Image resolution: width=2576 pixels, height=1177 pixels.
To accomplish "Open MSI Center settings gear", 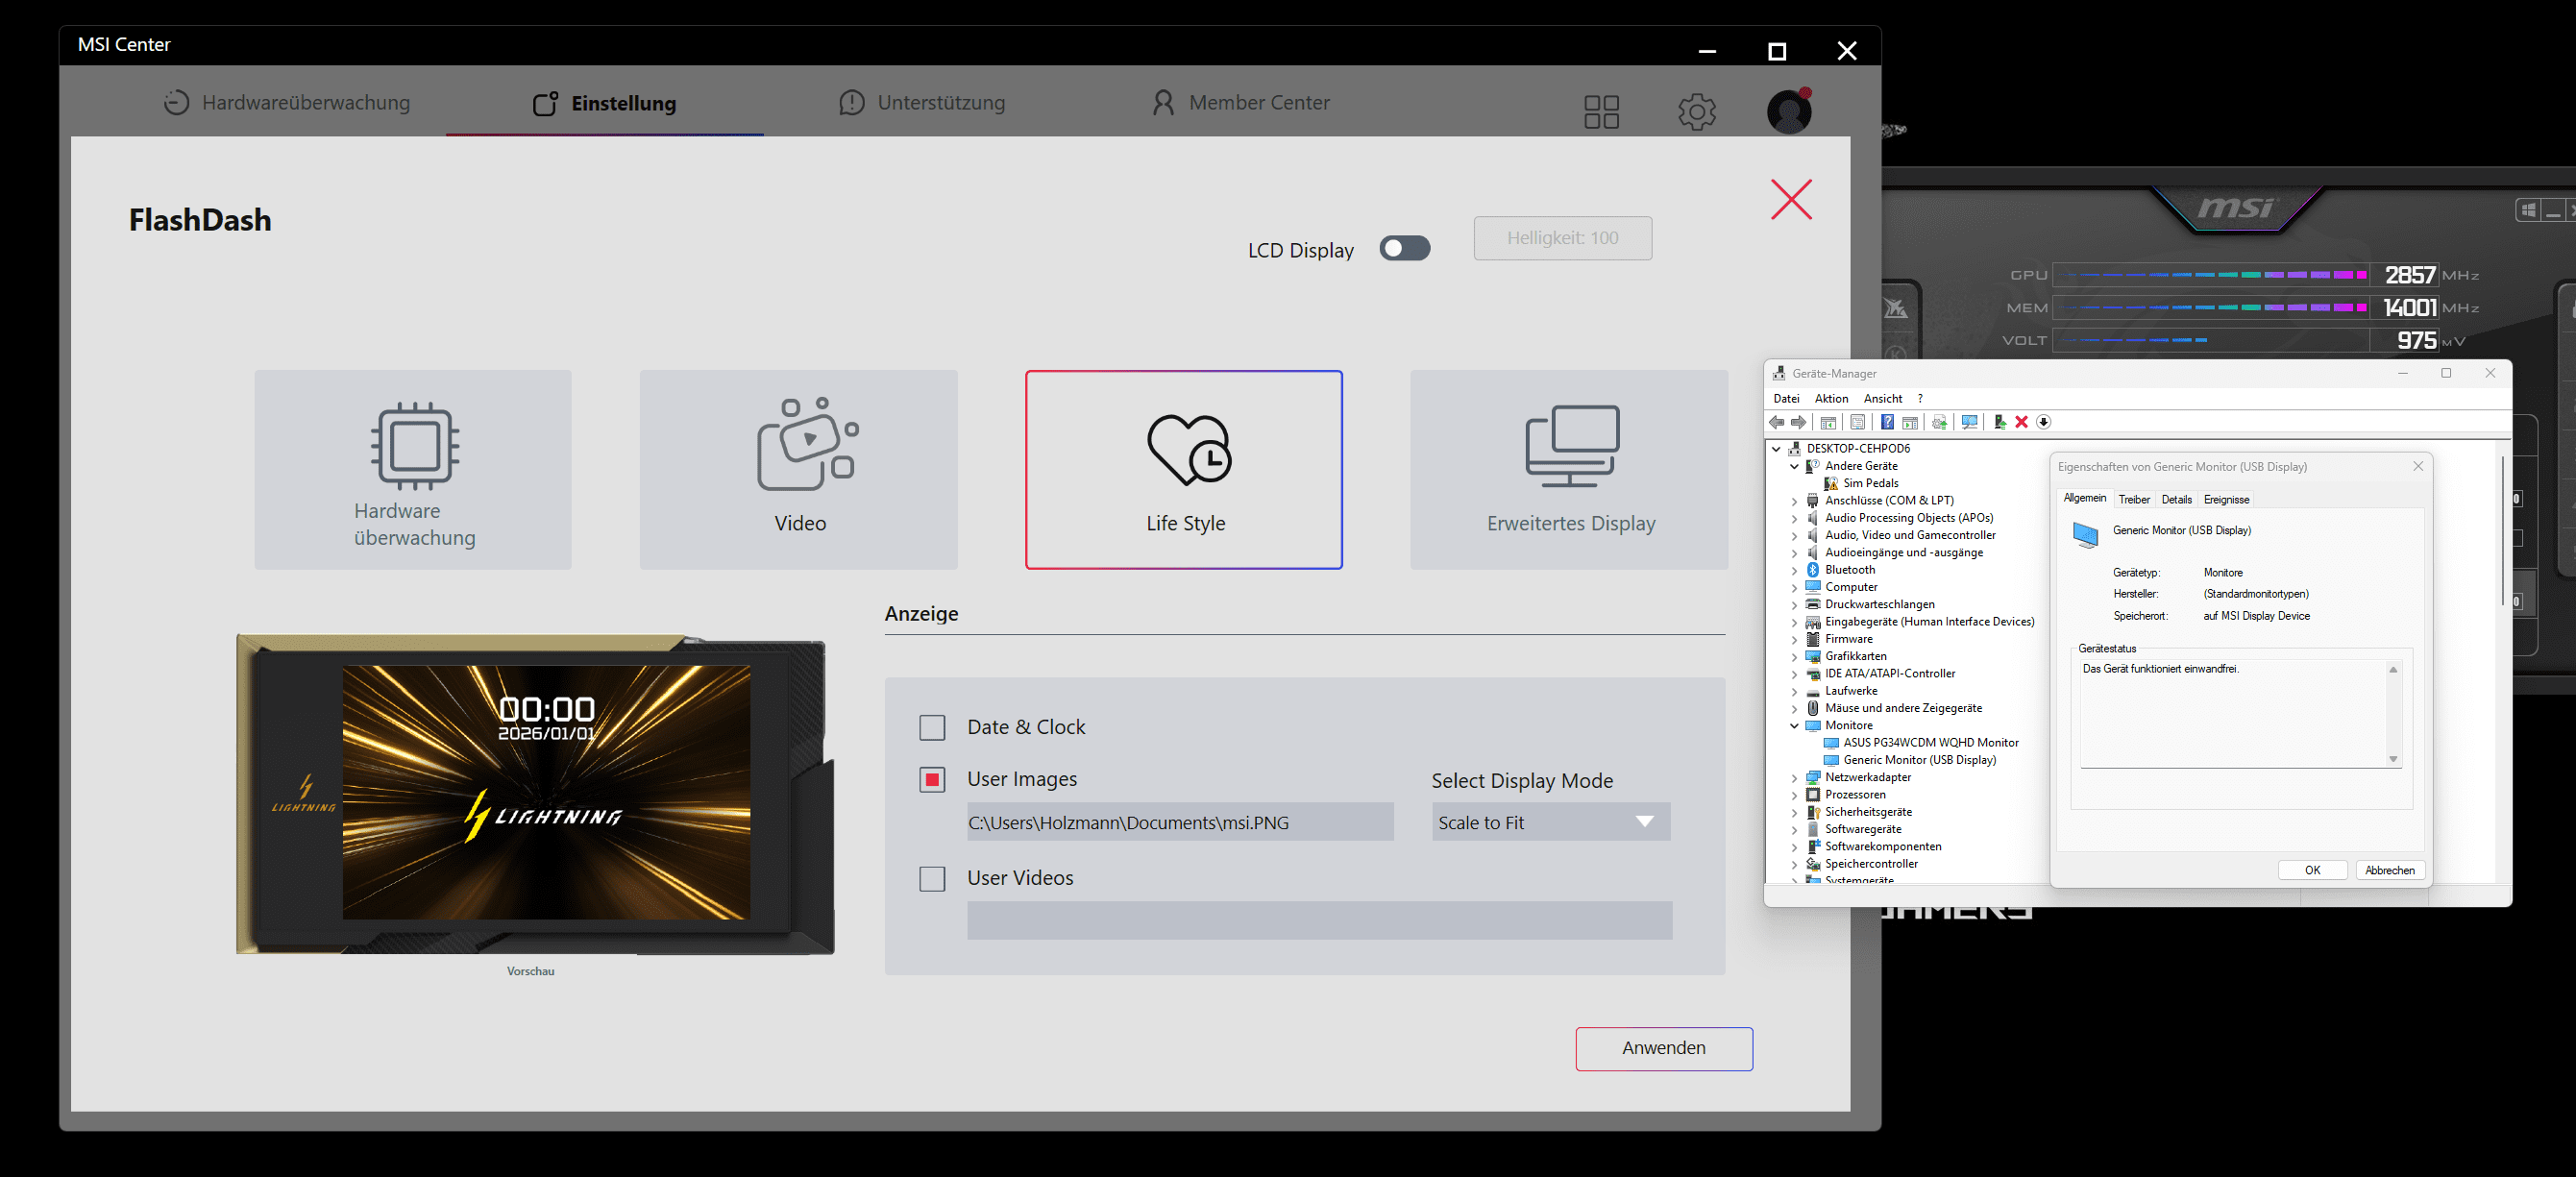I will [x=1696, y=111].
